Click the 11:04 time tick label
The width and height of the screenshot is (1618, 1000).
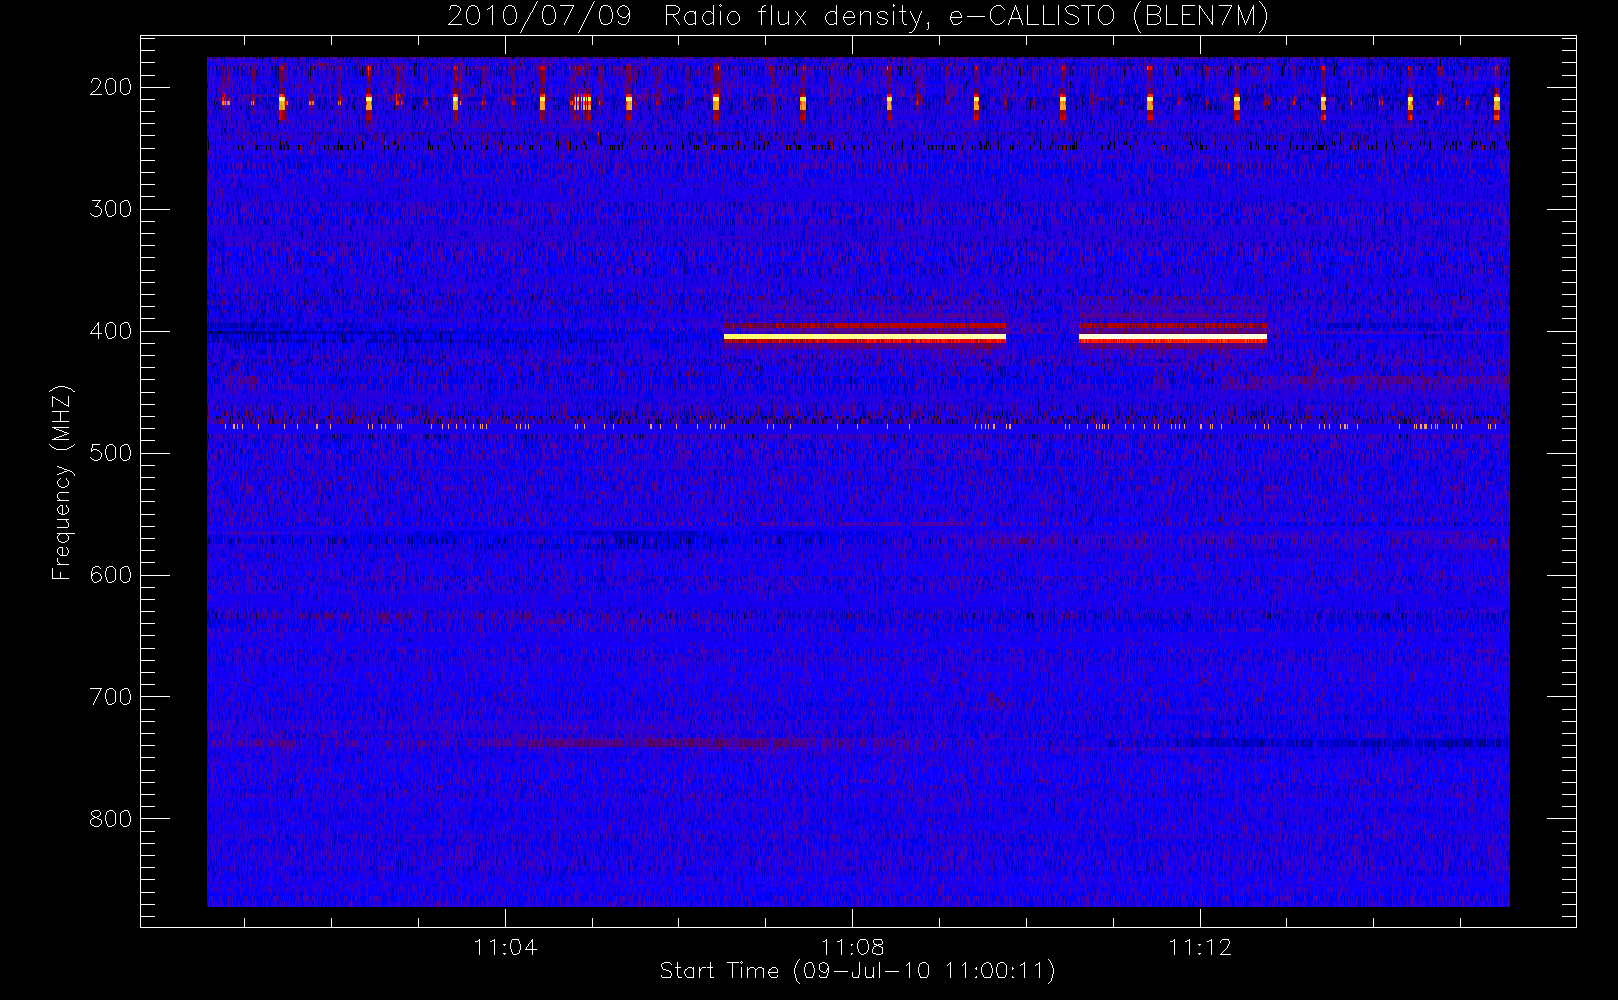click(505, 947)
